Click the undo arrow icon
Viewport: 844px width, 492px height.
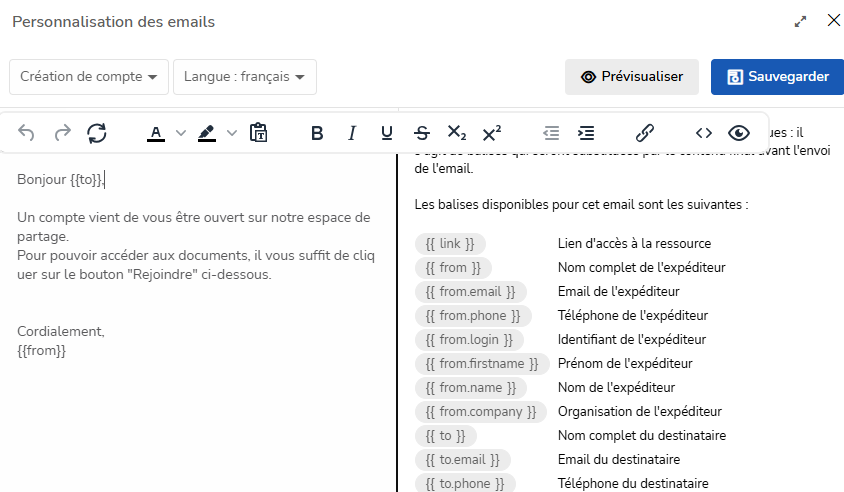[x=27, y=133]
